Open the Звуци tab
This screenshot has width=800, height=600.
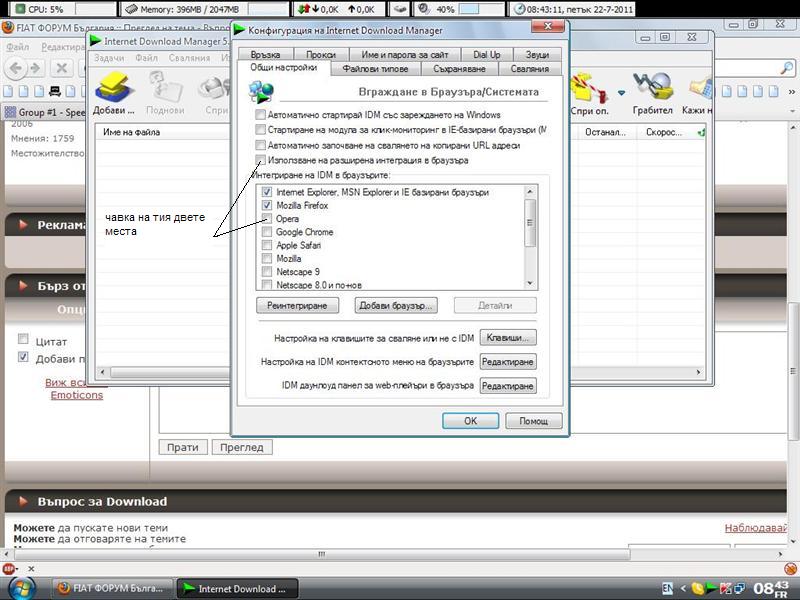pyautogui.click(x=537, y=55)
